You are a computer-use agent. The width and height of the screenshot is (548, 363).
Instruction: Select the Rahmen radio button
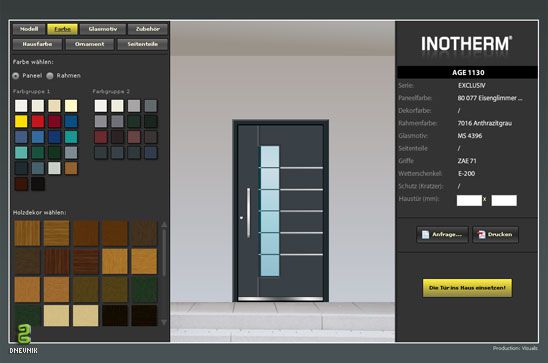click(50, 76)
